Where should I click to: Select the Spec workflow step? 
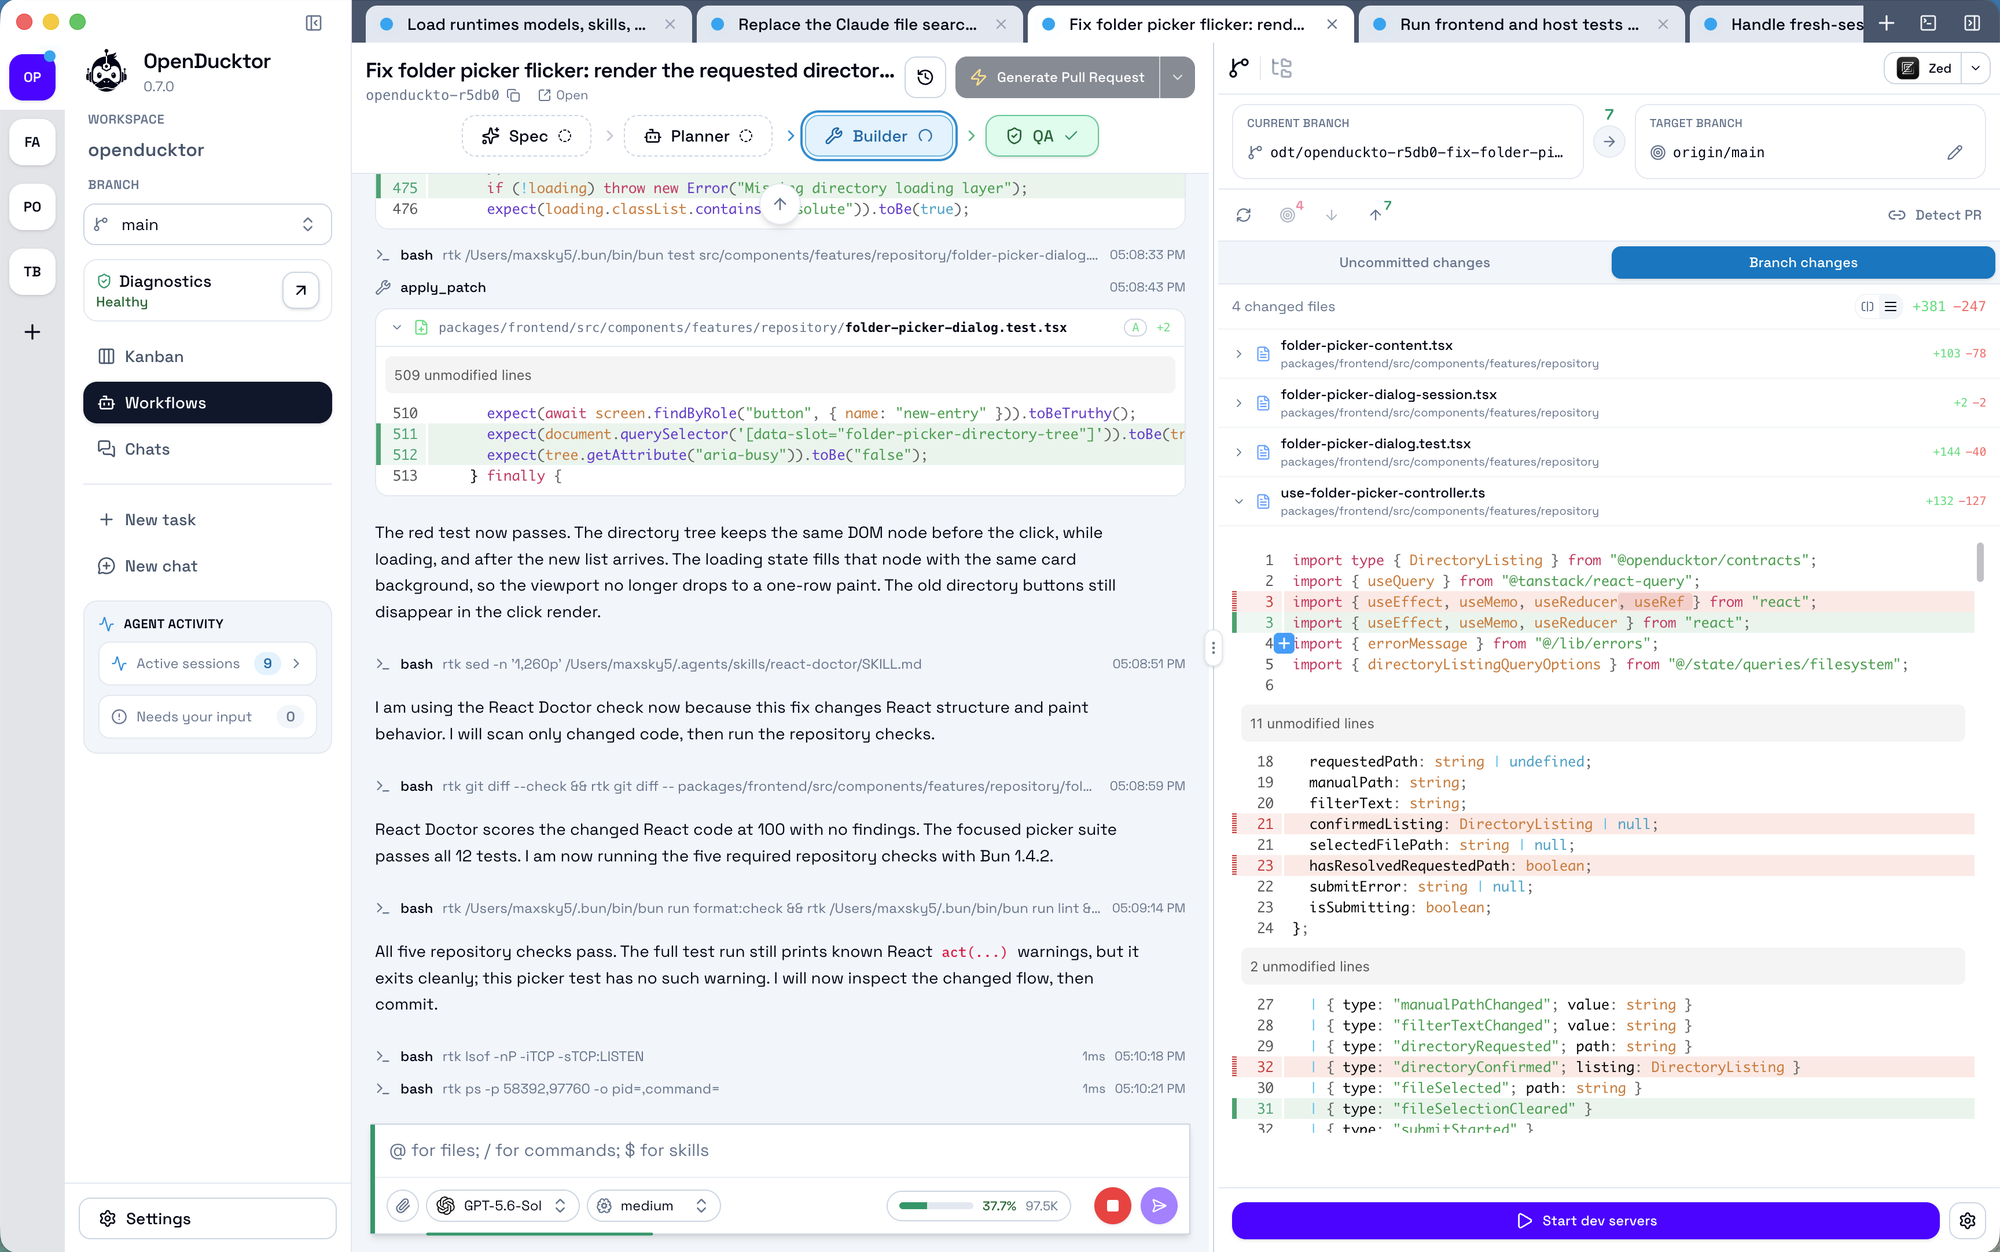coord(527,136)
